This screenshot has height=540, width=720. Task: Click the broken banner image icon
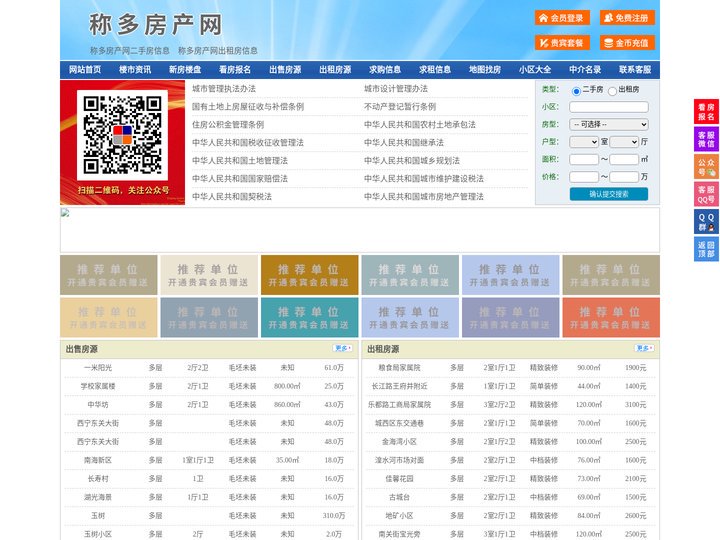click(65, 213)
